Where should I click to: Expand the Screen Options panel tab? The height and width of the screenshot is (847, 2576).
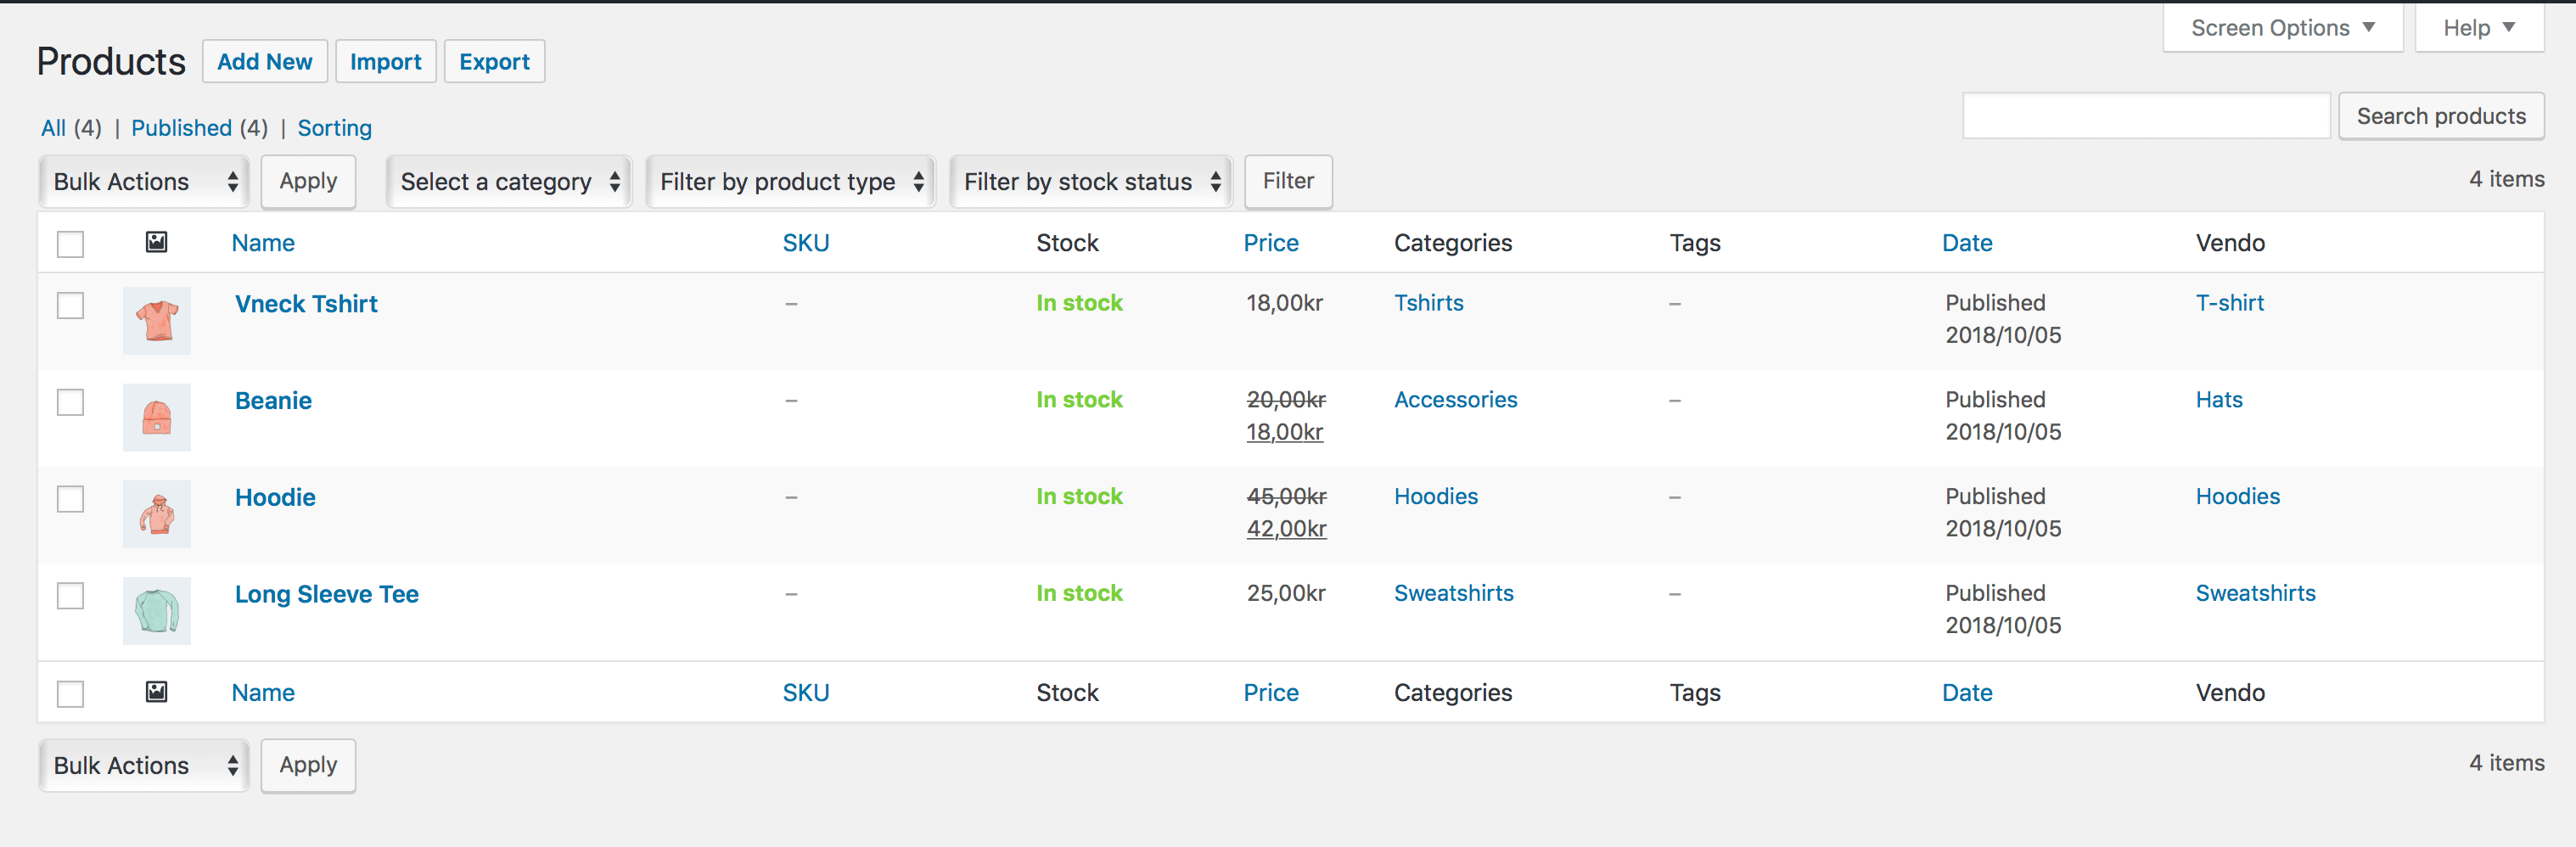[2281, 28]
